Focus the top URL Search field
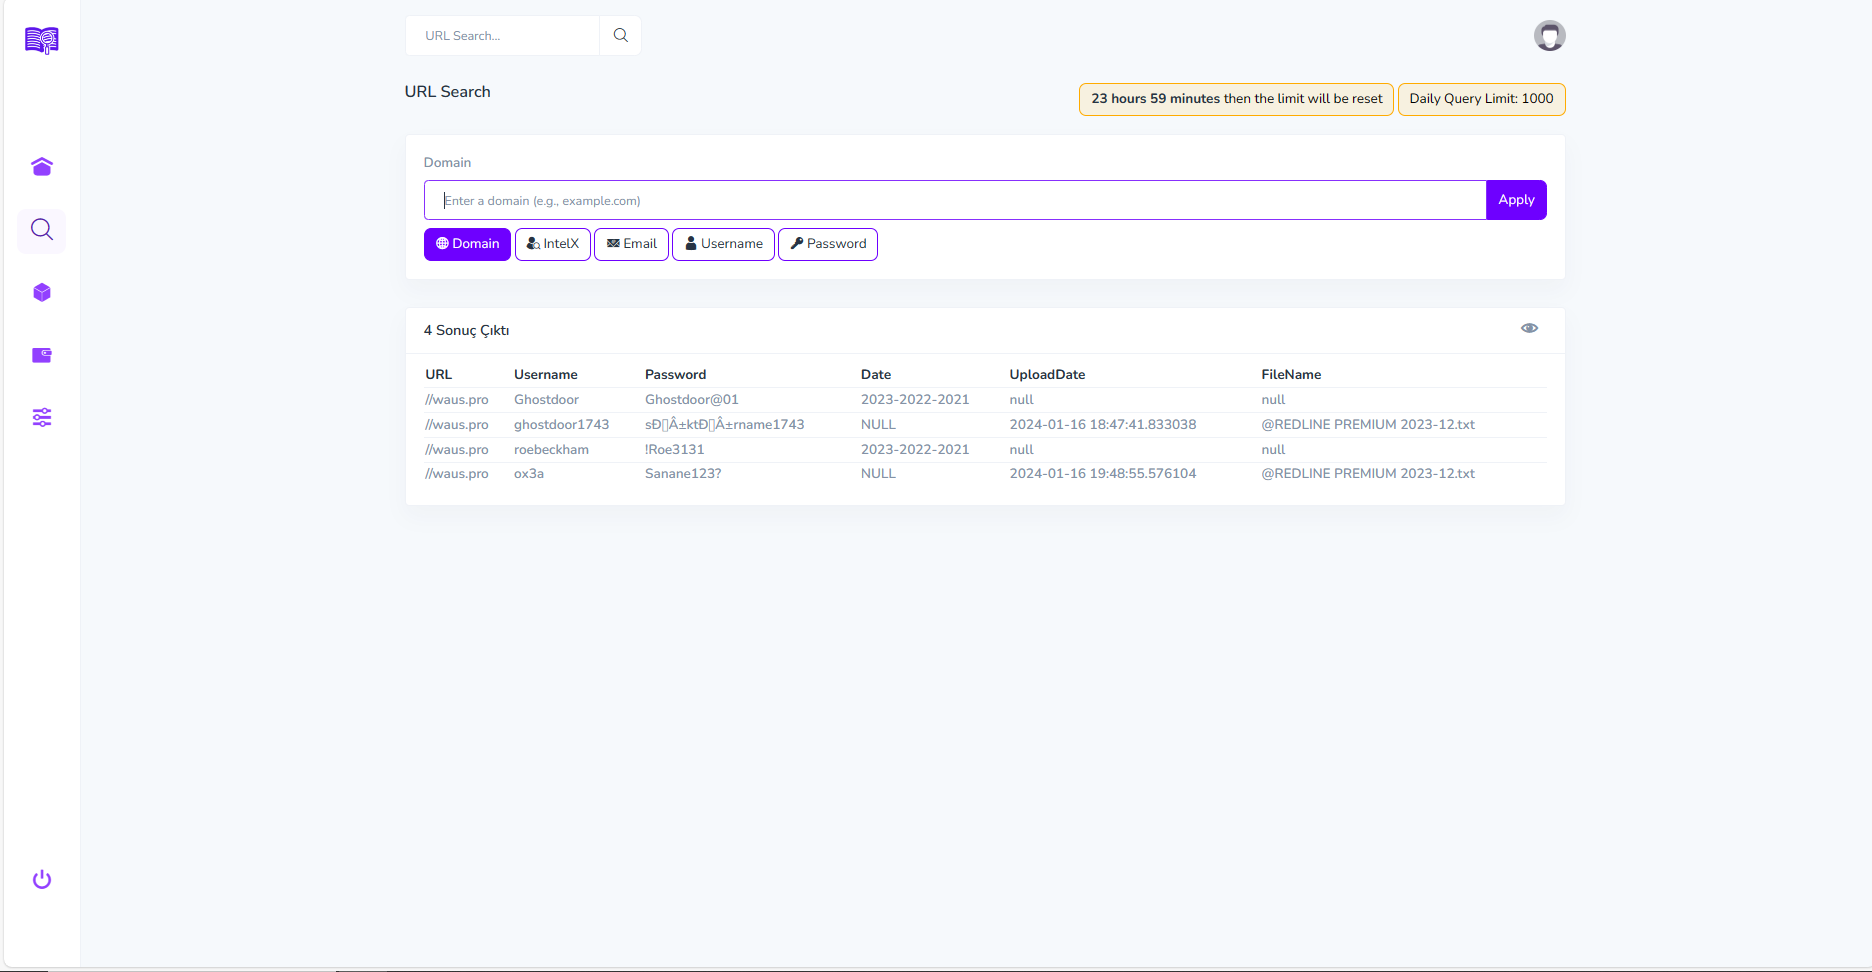The height and width of the screenshot is (972, 1872). 503,36
